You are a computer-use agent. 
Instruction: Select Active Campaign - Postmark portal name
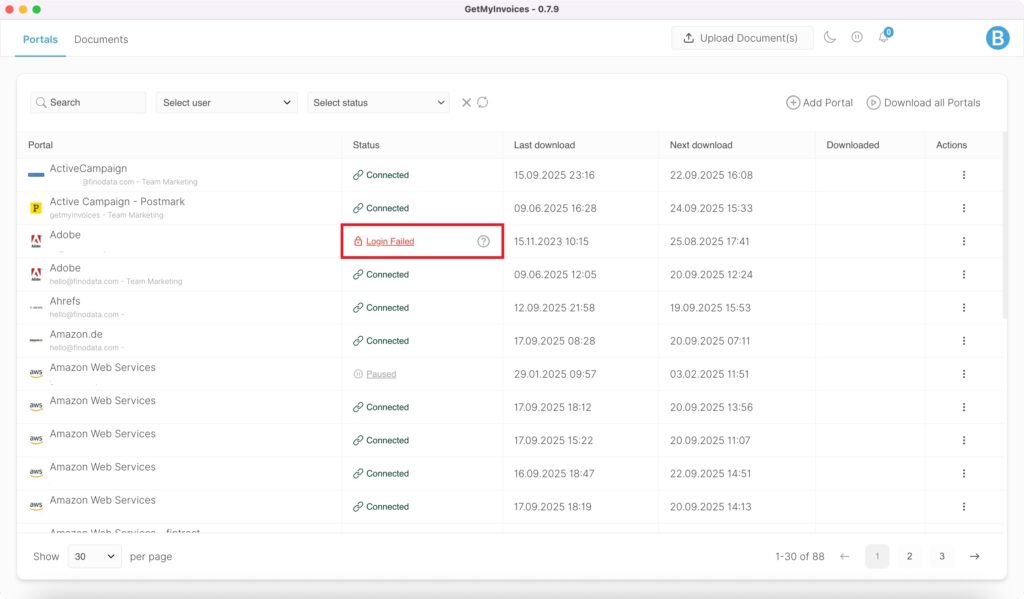click(x=117, y=202)
